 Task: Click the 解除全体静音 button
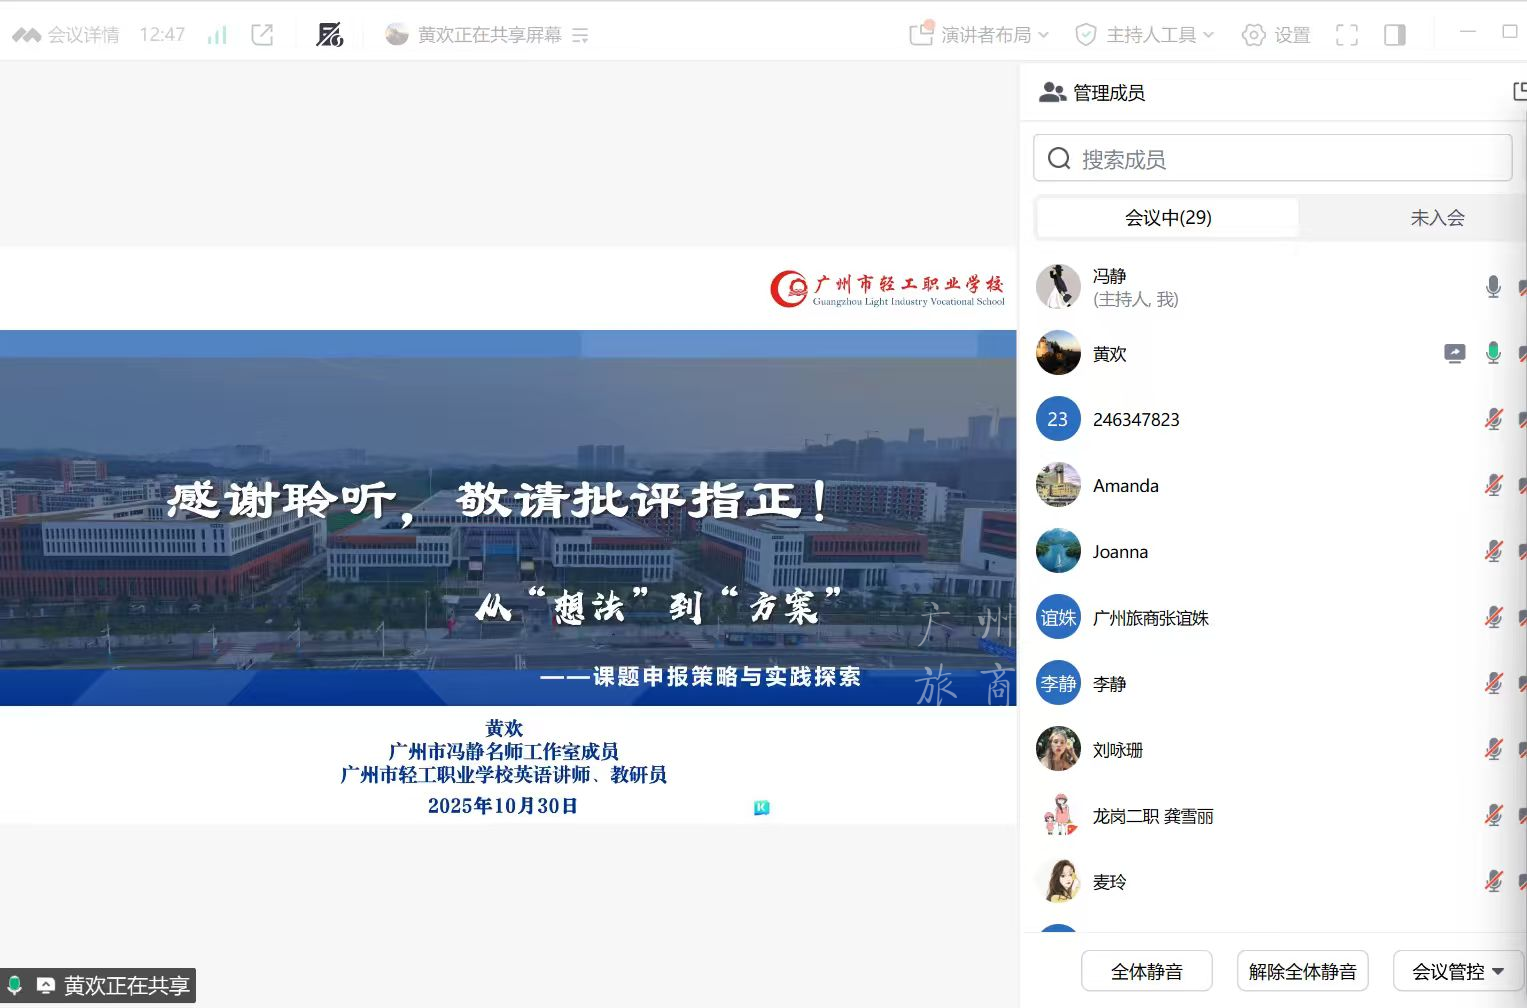1302,971
